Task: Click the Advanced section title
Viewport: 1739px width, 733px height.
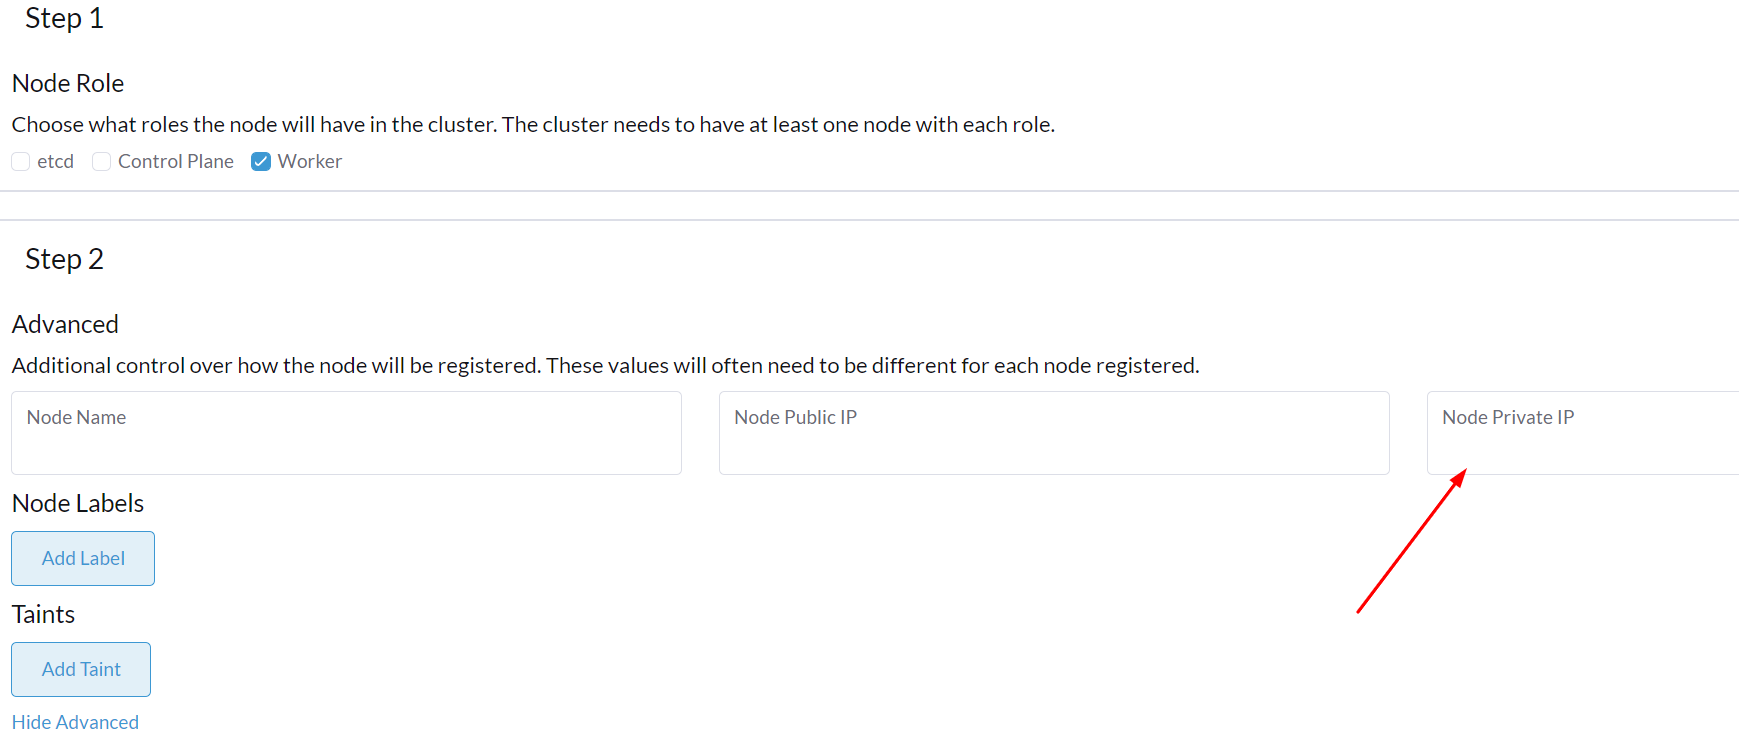Action: point(65,325)
